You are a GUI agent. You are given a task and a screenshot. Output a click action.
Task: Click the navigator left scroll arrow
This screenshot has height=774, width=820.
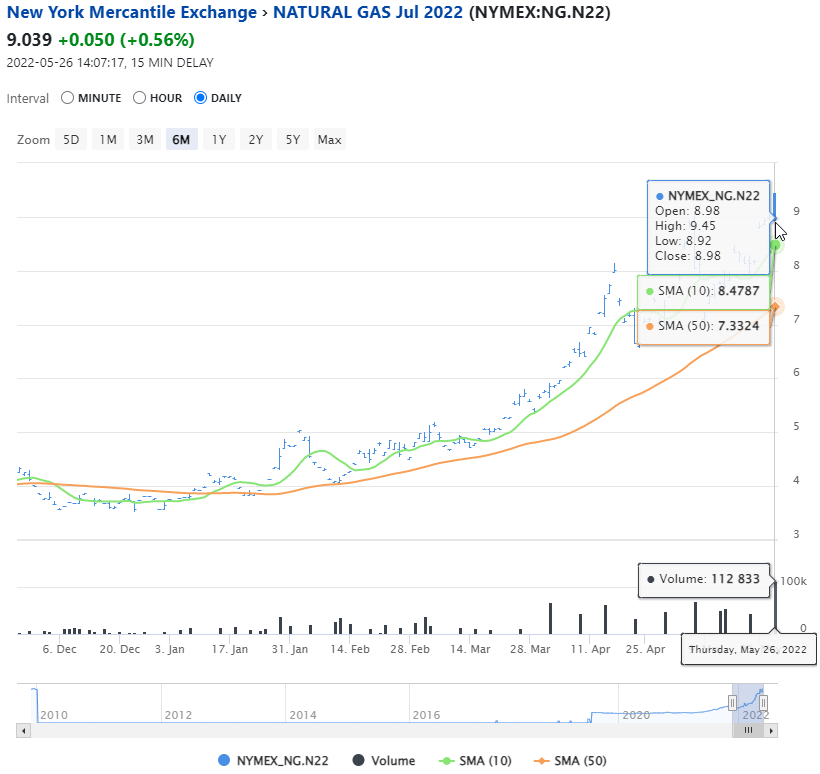point(23,731)
